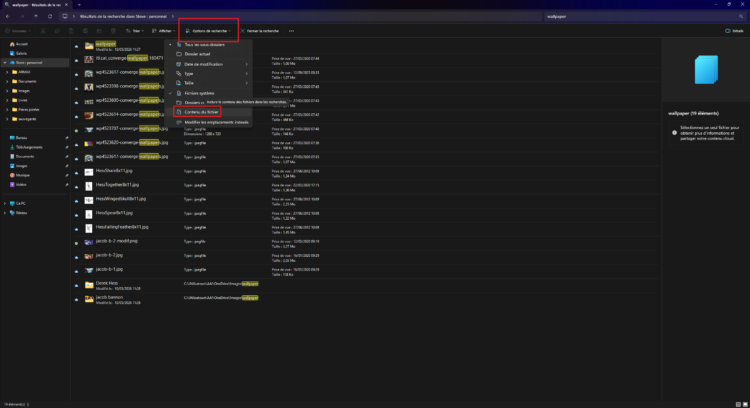The width and height of the screenshot is (750, 408).
Task: Click the Détails pane button
Action: point(734,31)
